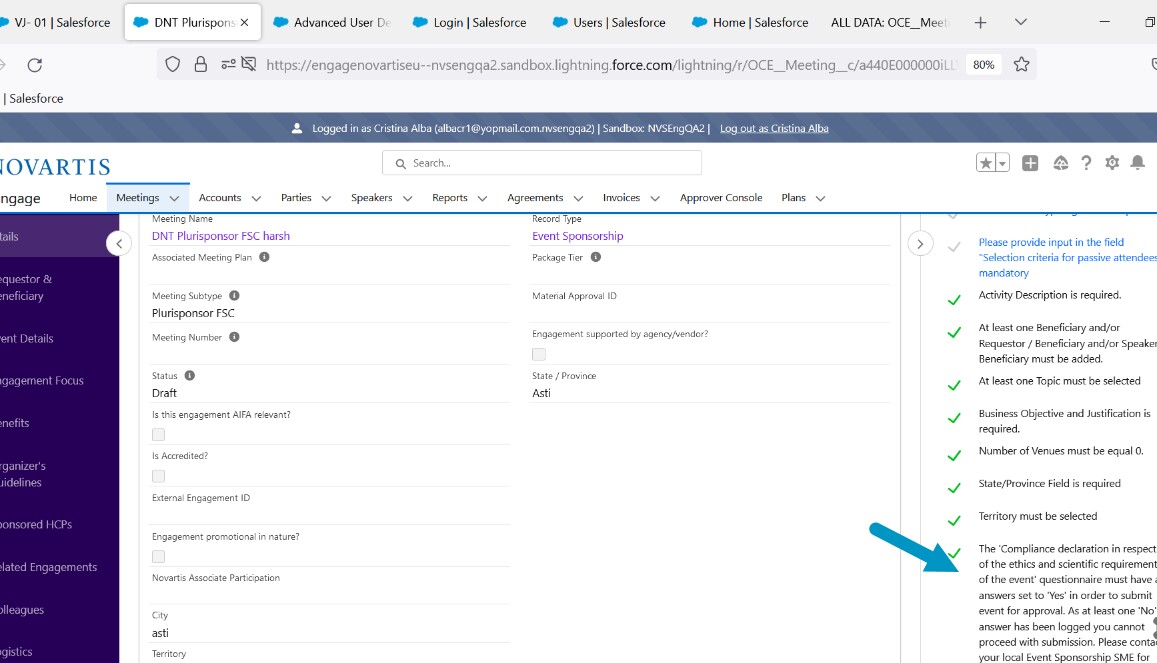Click 'Territory must be selected' validation text
Image resolution: width=1157 pixels, height=663 pixels.
click(x=1037, y=516)
